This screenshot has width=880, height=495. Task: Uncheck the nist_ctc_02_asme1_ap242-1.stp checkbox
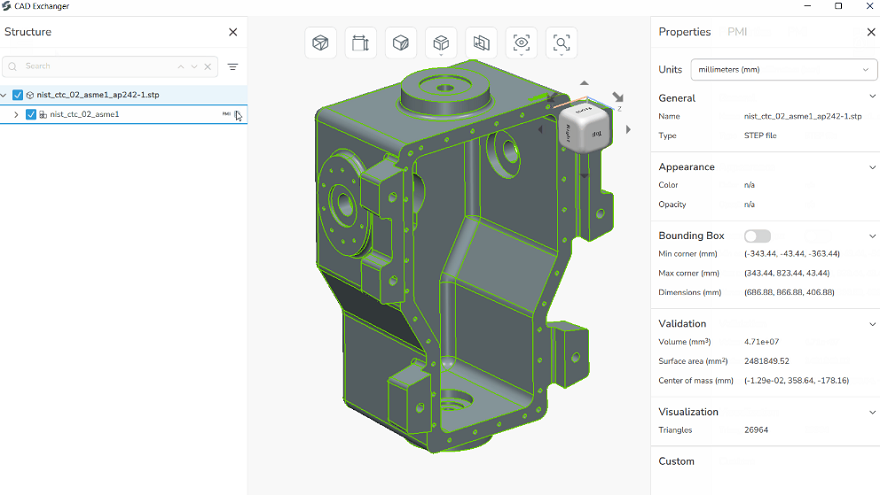(18, 95)
